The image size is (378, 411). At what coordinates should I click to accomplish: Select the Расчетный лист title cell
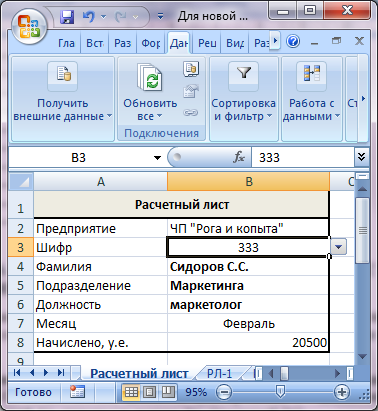(x=182, y=205)
